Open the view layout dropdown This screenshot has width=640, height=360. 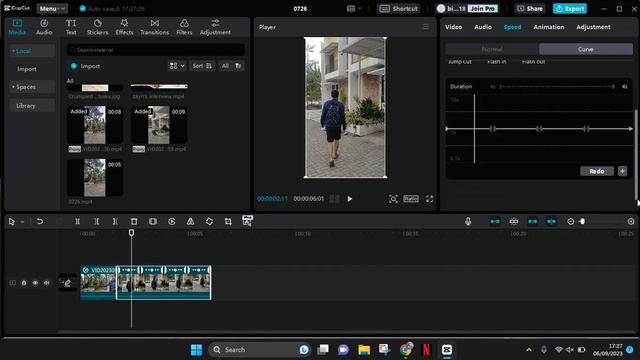coord(177,66)
